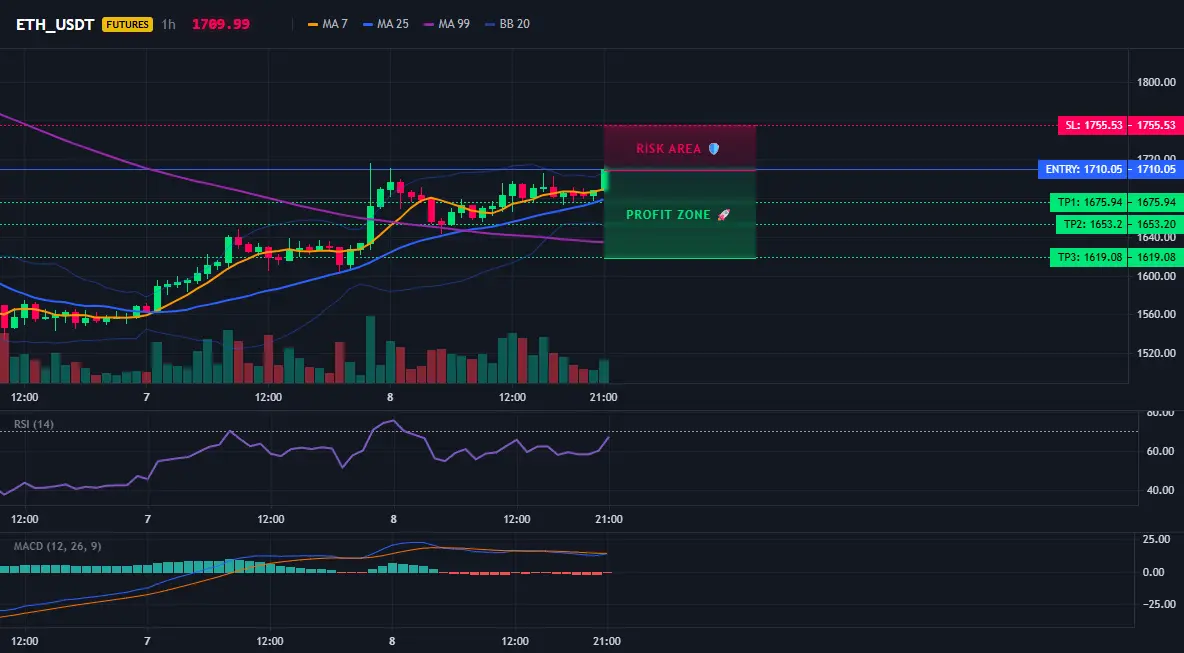Click the 21:00 time label on price chart
The image size is (1184, 653).
(x=603, y=397)
